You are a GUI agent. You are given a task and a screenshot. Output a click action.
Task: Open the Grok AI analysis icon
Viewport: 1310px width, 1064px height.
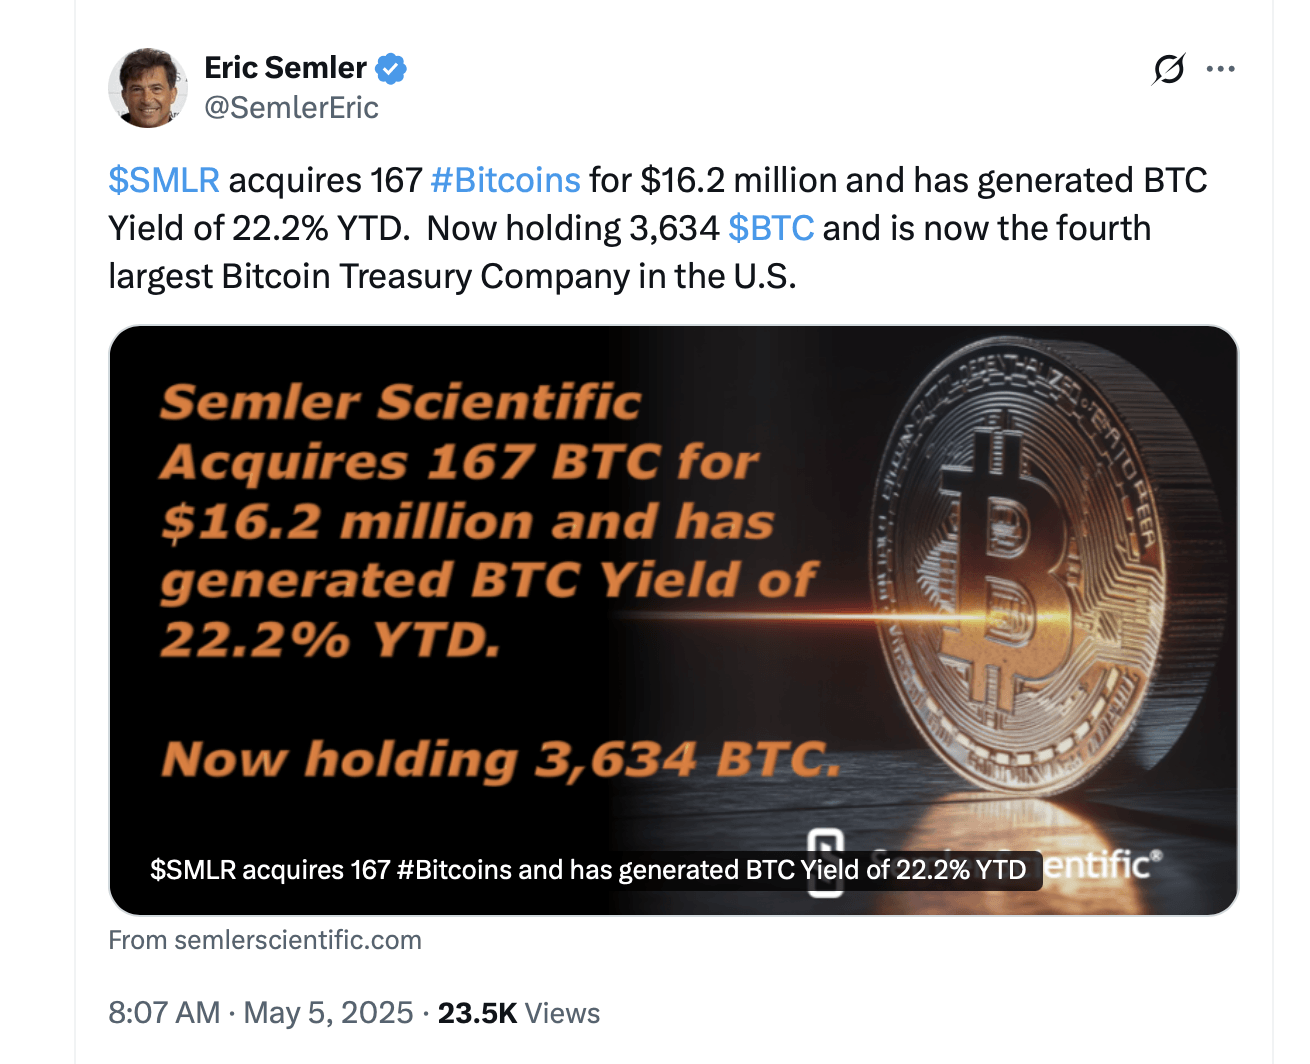point(1168,68)
